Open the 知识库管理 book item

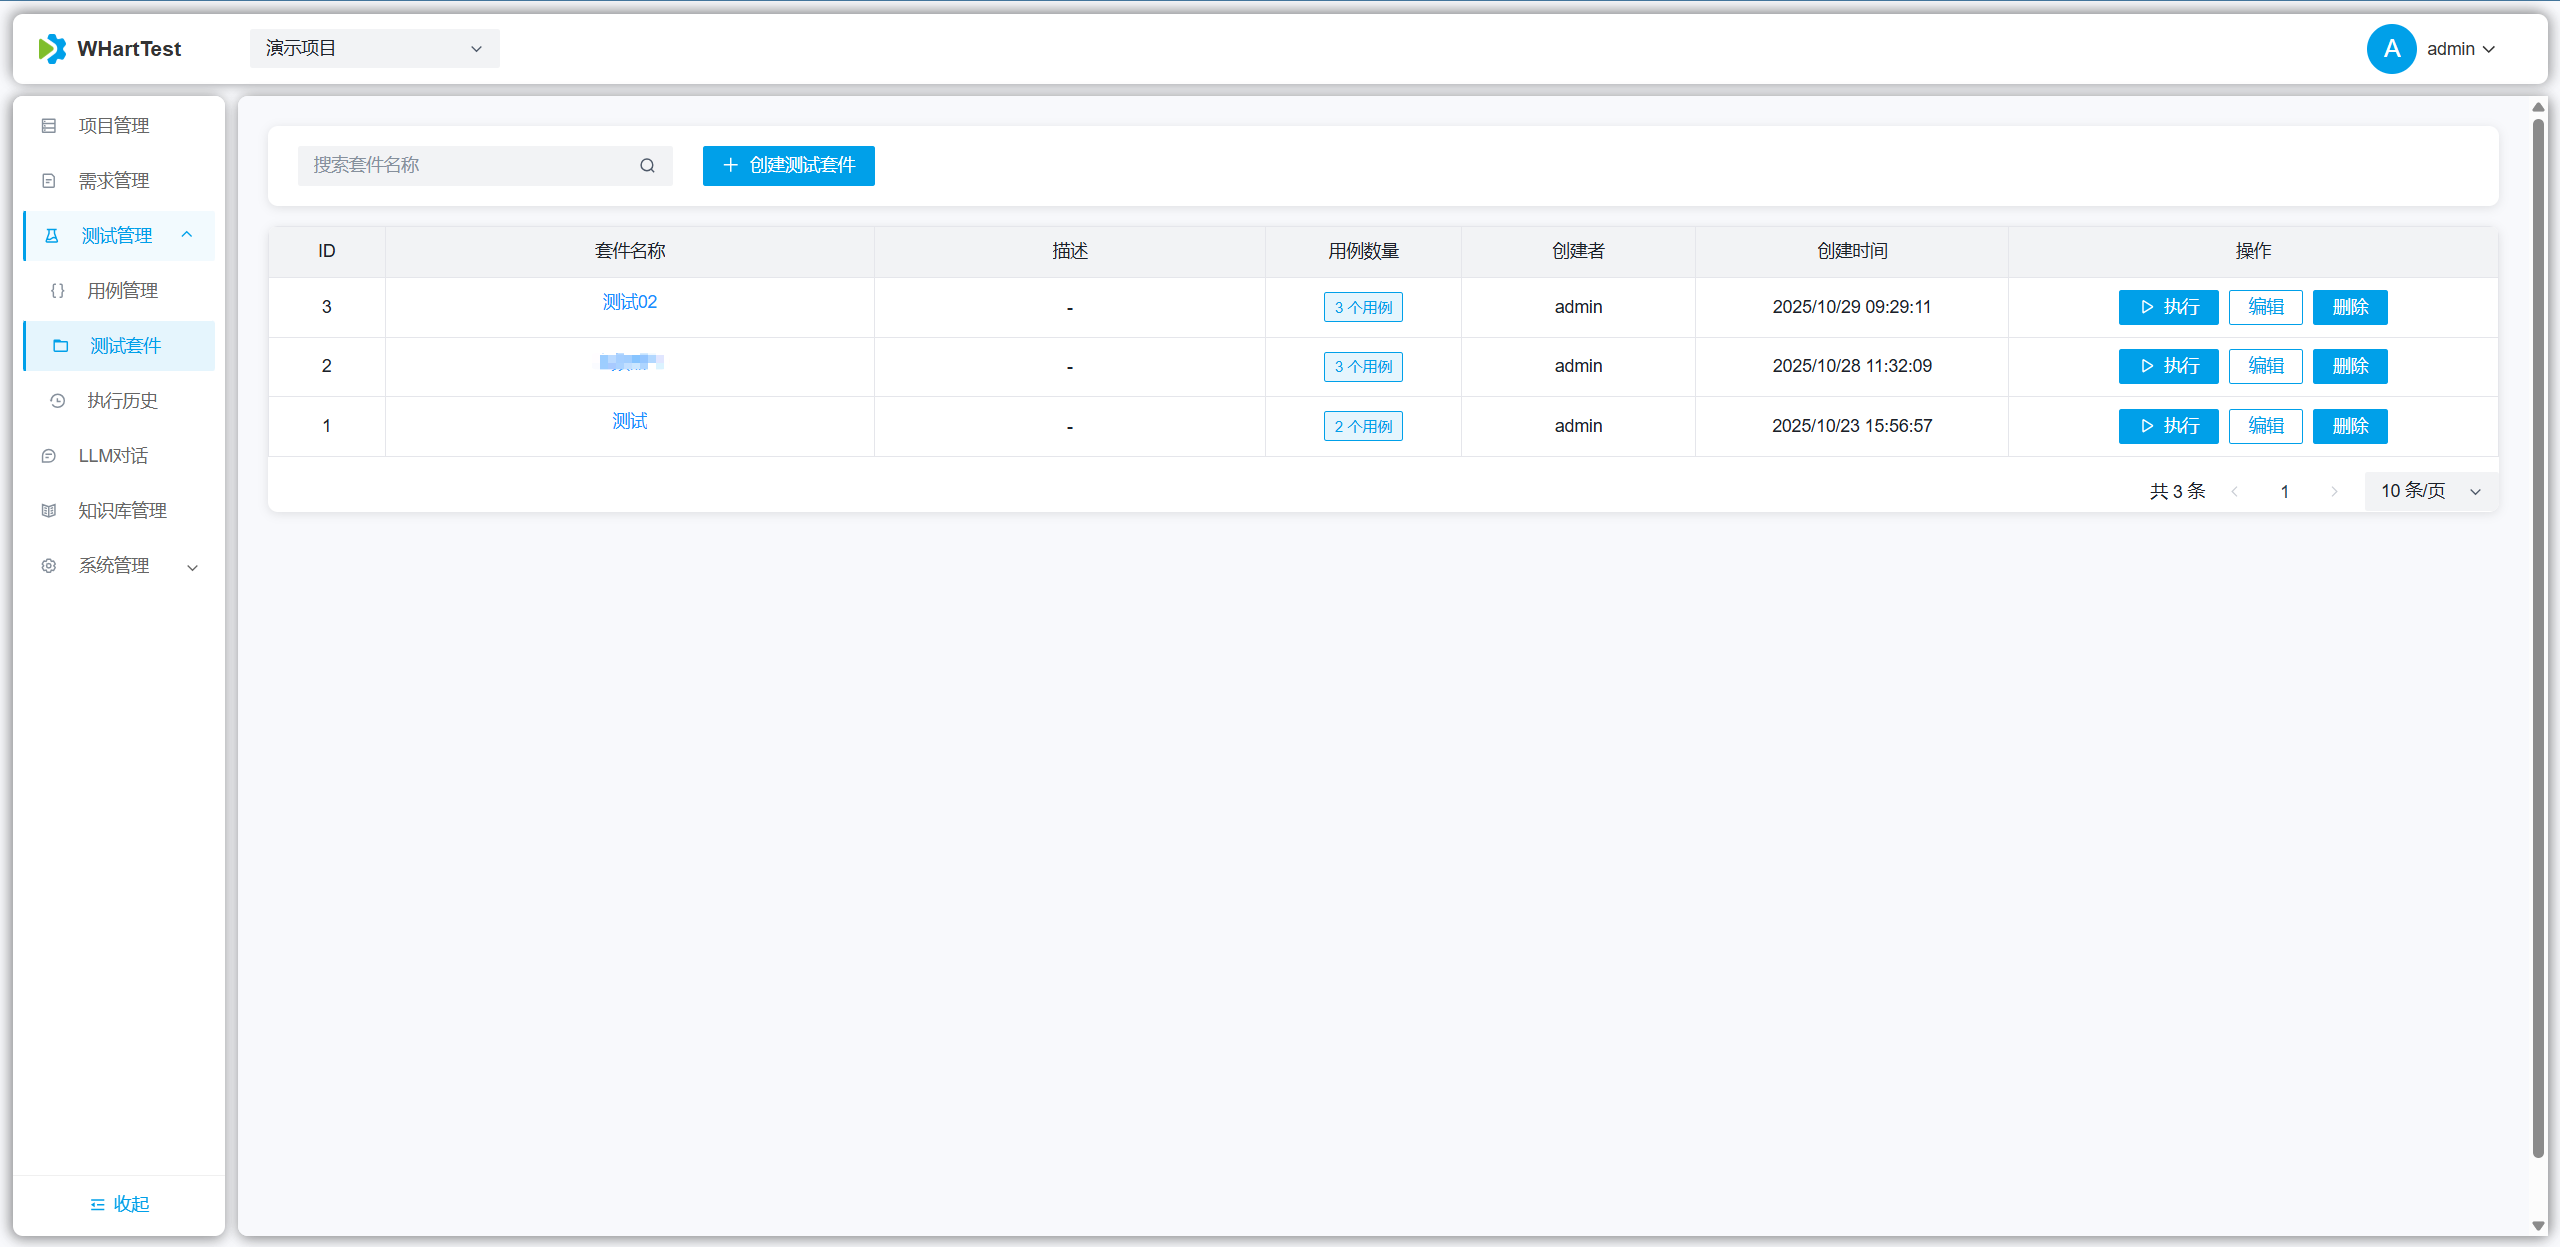(x=122, y=511)
